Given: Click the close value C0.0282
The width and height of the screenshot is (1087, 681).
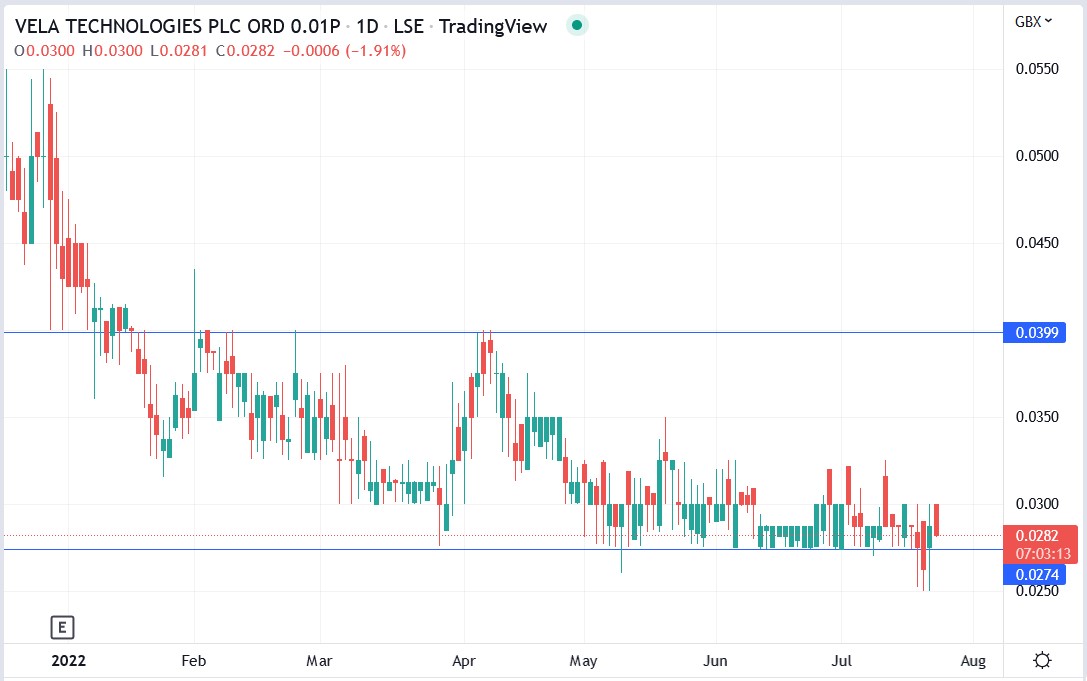Looking at the screenshot, I should pos(245,51).
